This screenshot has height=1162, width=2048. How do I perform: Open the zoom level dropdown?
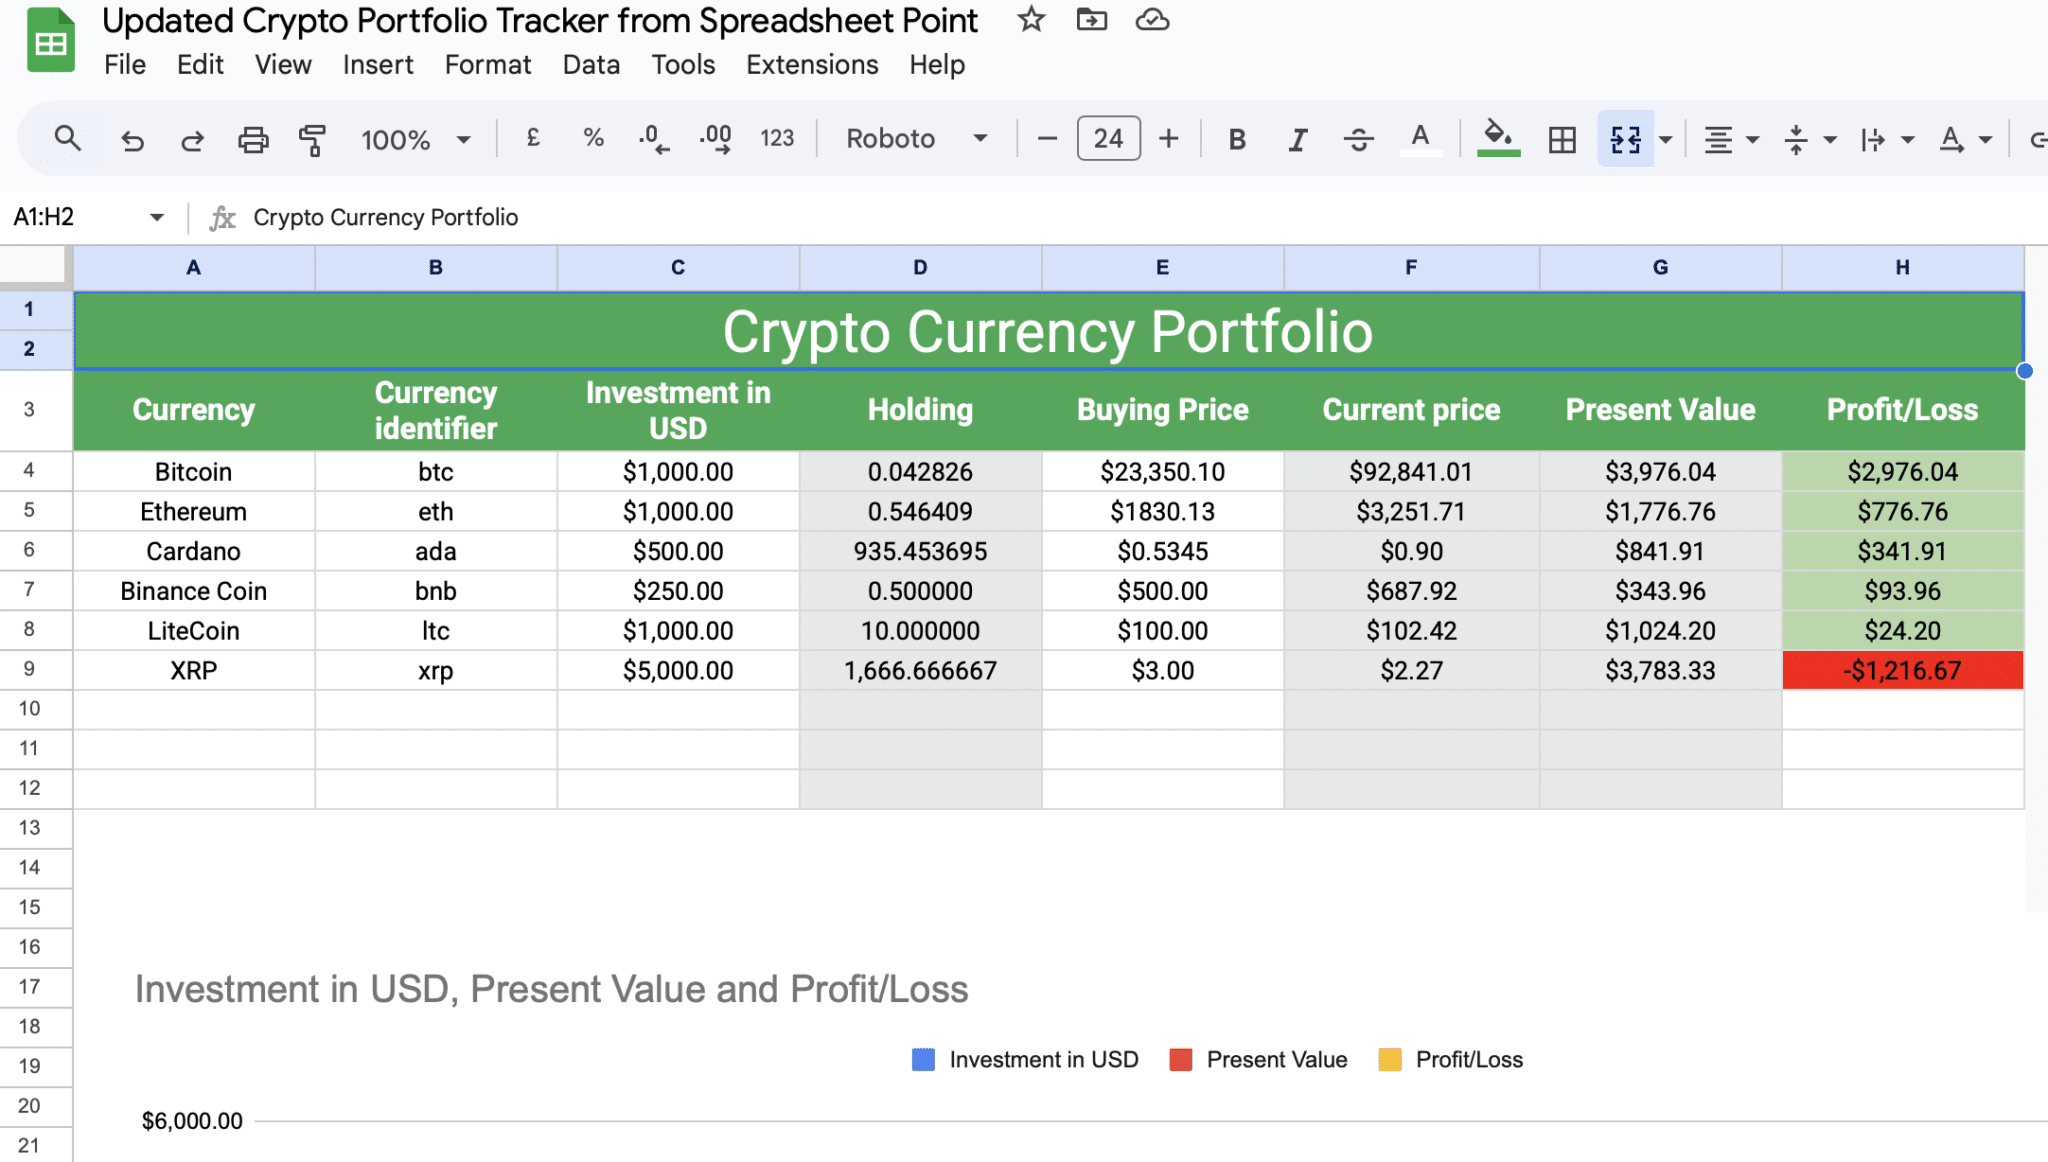pos(415,138)
